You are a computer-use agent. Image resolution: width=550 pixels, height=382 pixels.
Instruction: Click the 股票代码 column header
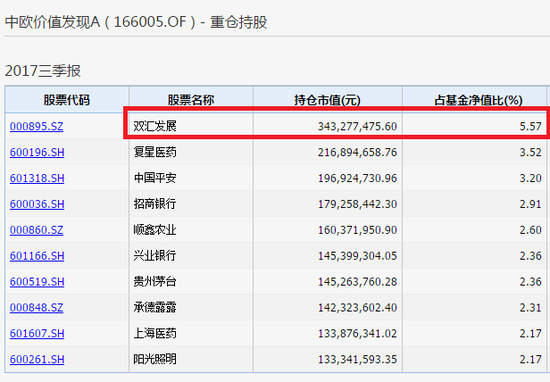(67, 100)
